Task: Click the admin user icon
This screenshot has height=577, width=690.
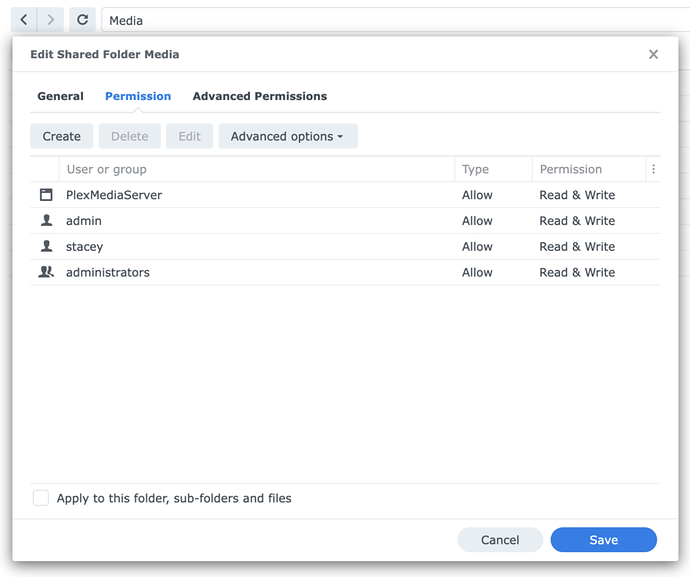Action: (46, 221)
